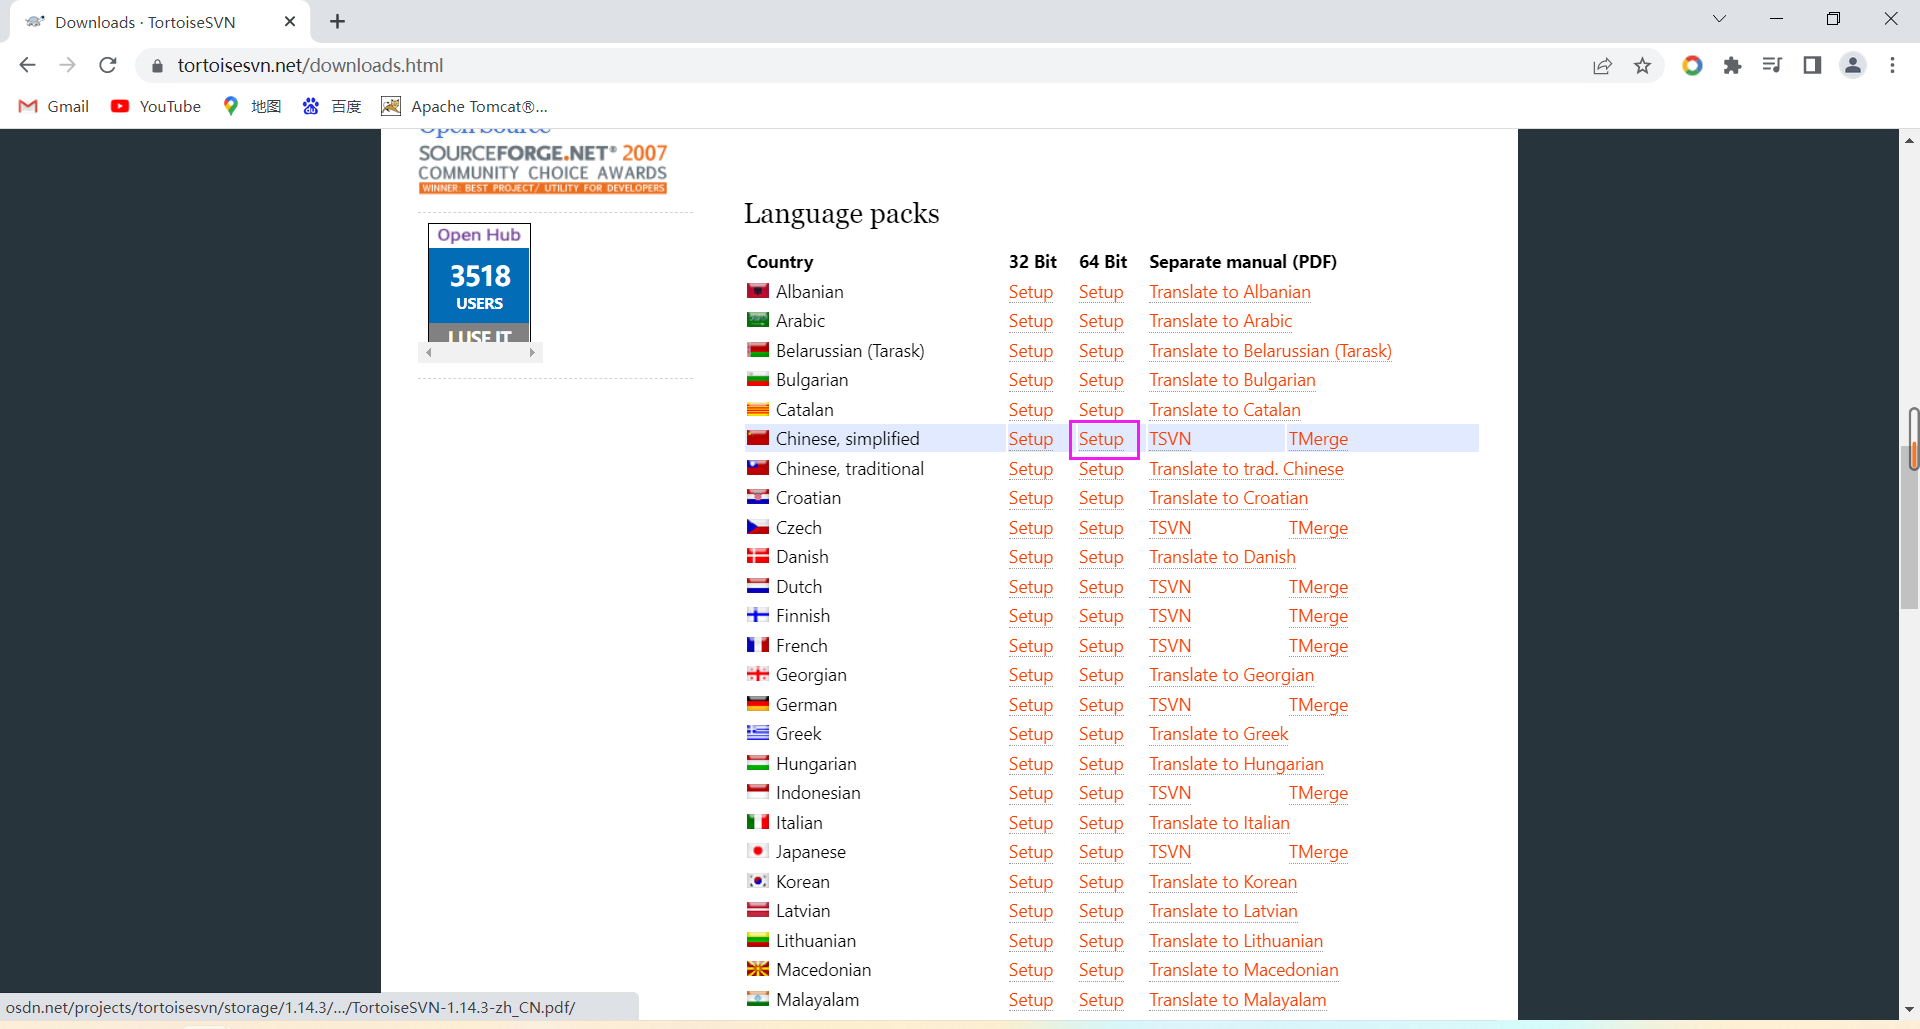
Task: Click the Open Hub widget left scroll arrow
Action: click(x=428, y=353)
